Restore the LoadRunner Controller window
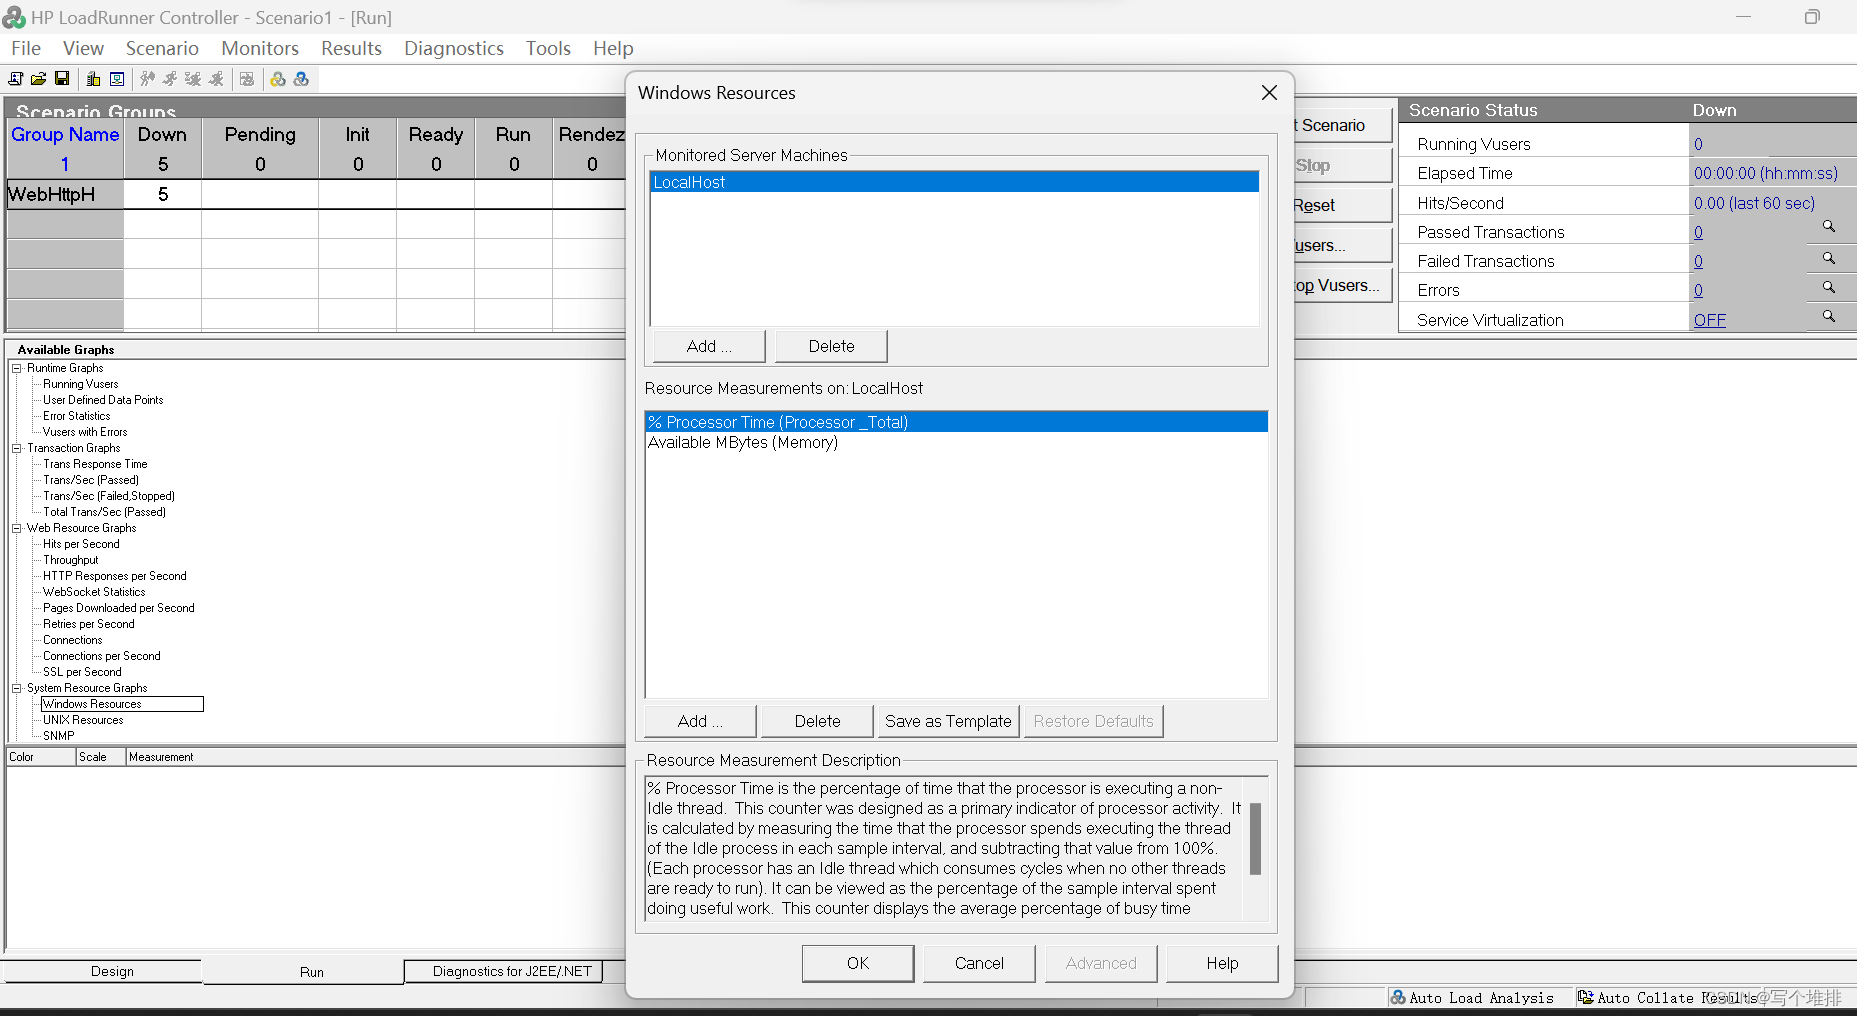Viewport: 1857px width, 1016px height. (x=1812, y=17)
